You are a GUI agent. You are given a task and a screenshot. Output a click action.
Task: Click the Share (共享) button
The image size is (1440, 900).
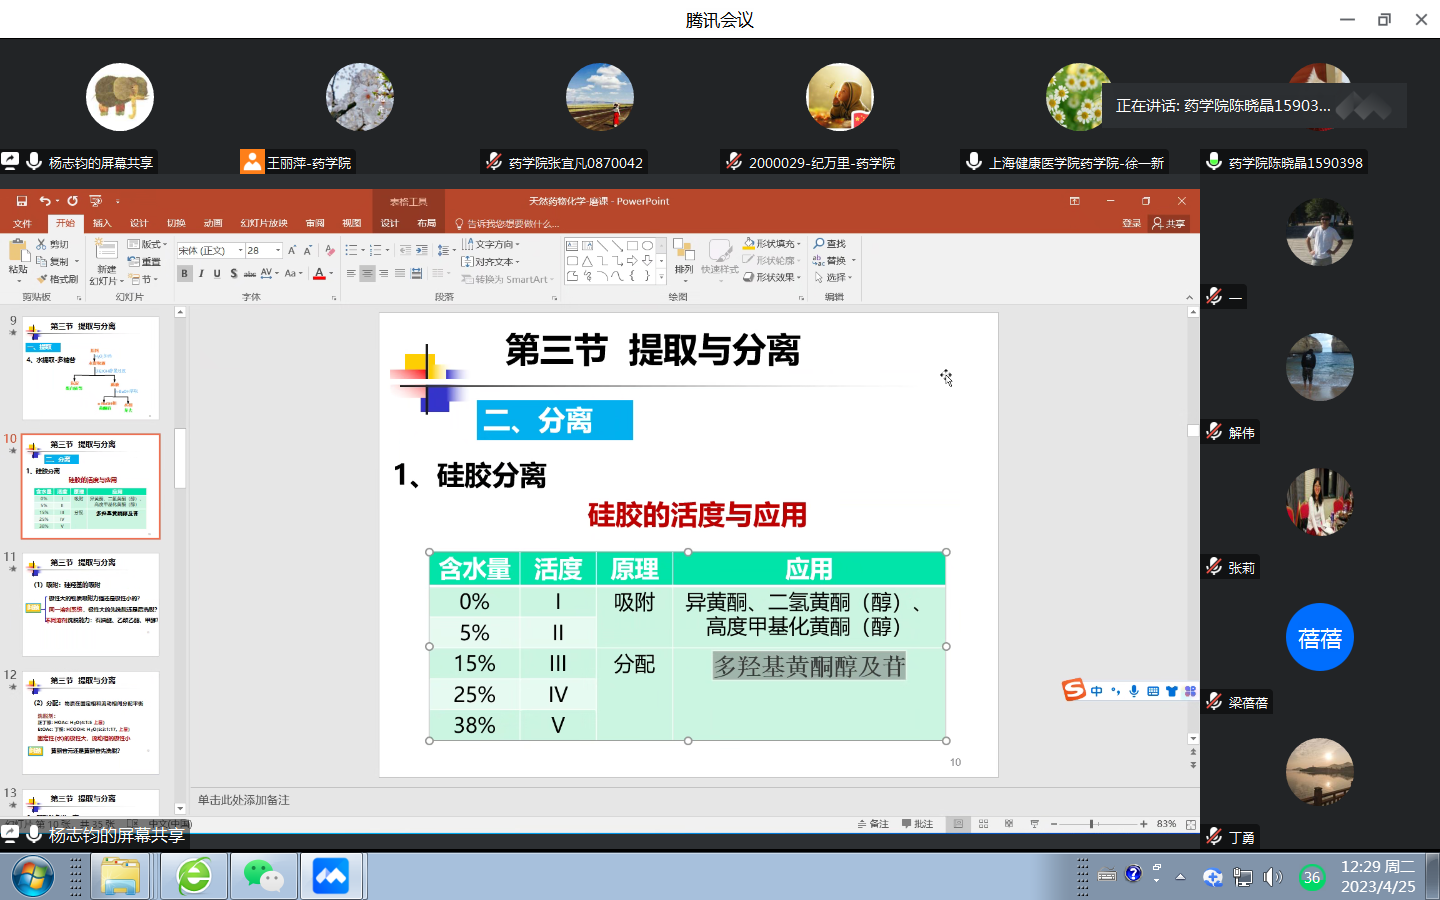pyautogui.click(x=1169, y=223)
